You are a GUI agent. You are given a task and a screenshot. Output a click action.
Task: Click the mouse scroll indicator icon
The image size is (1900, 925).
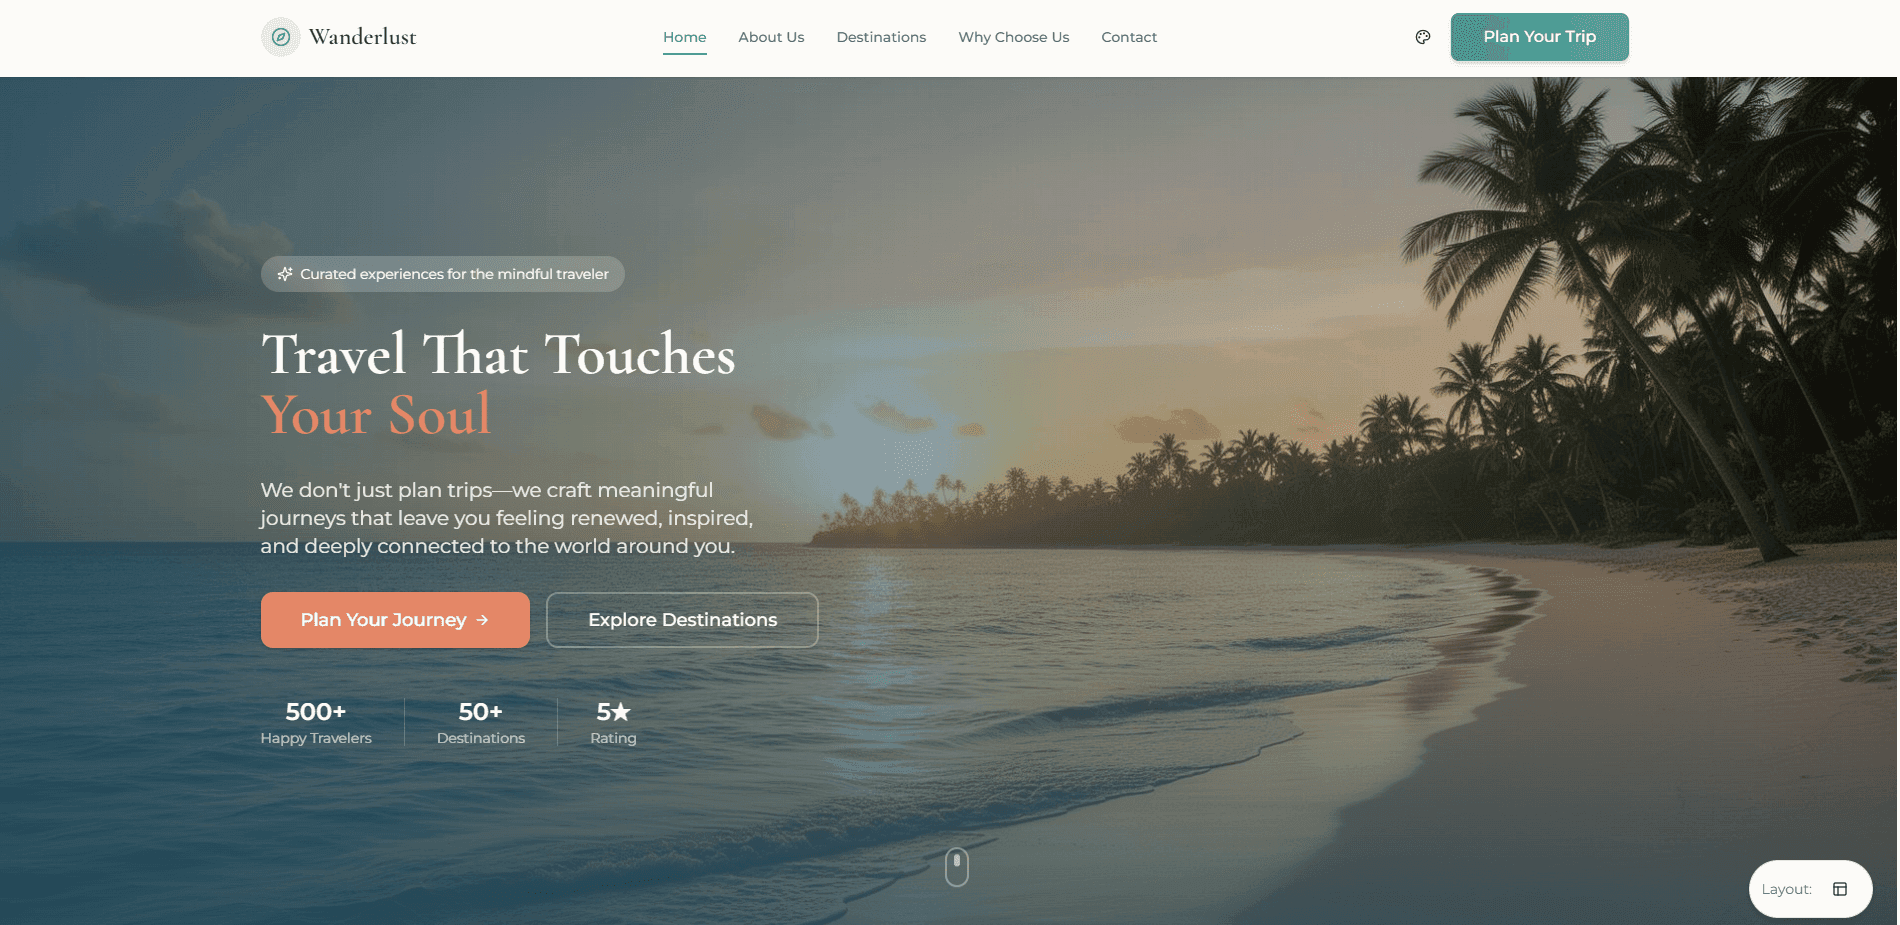[957, 867]
